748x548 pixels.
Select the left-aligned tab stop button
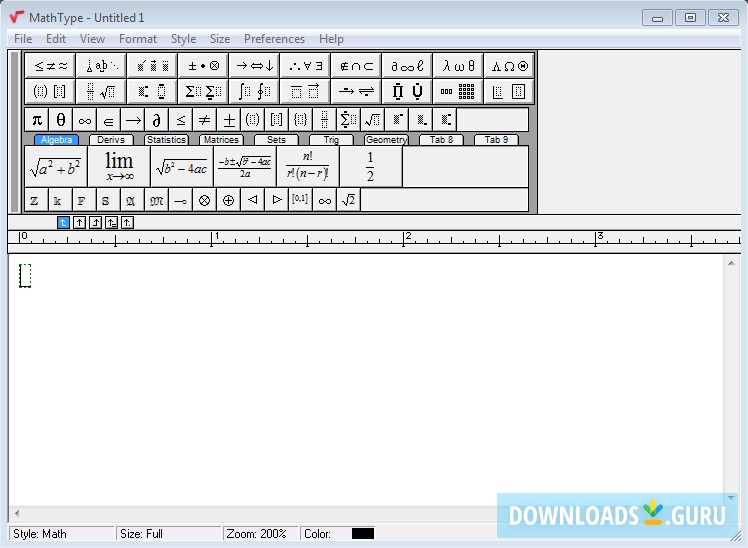point(63,223)
